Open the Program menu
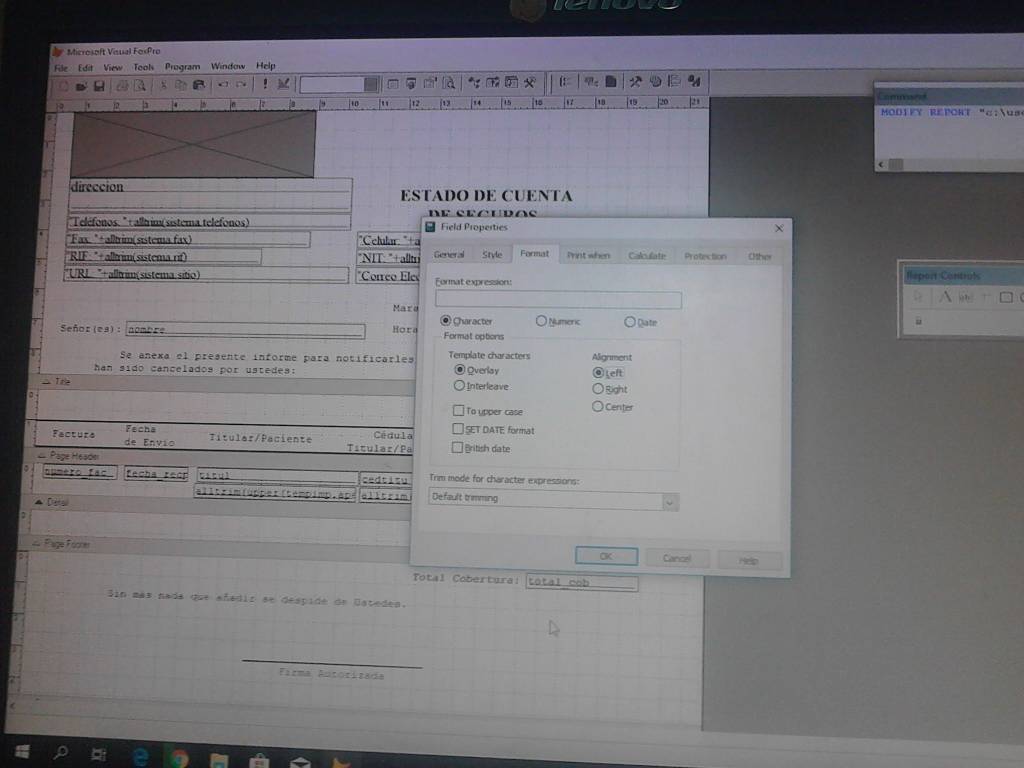1024x768 pixels. [182, 67]
